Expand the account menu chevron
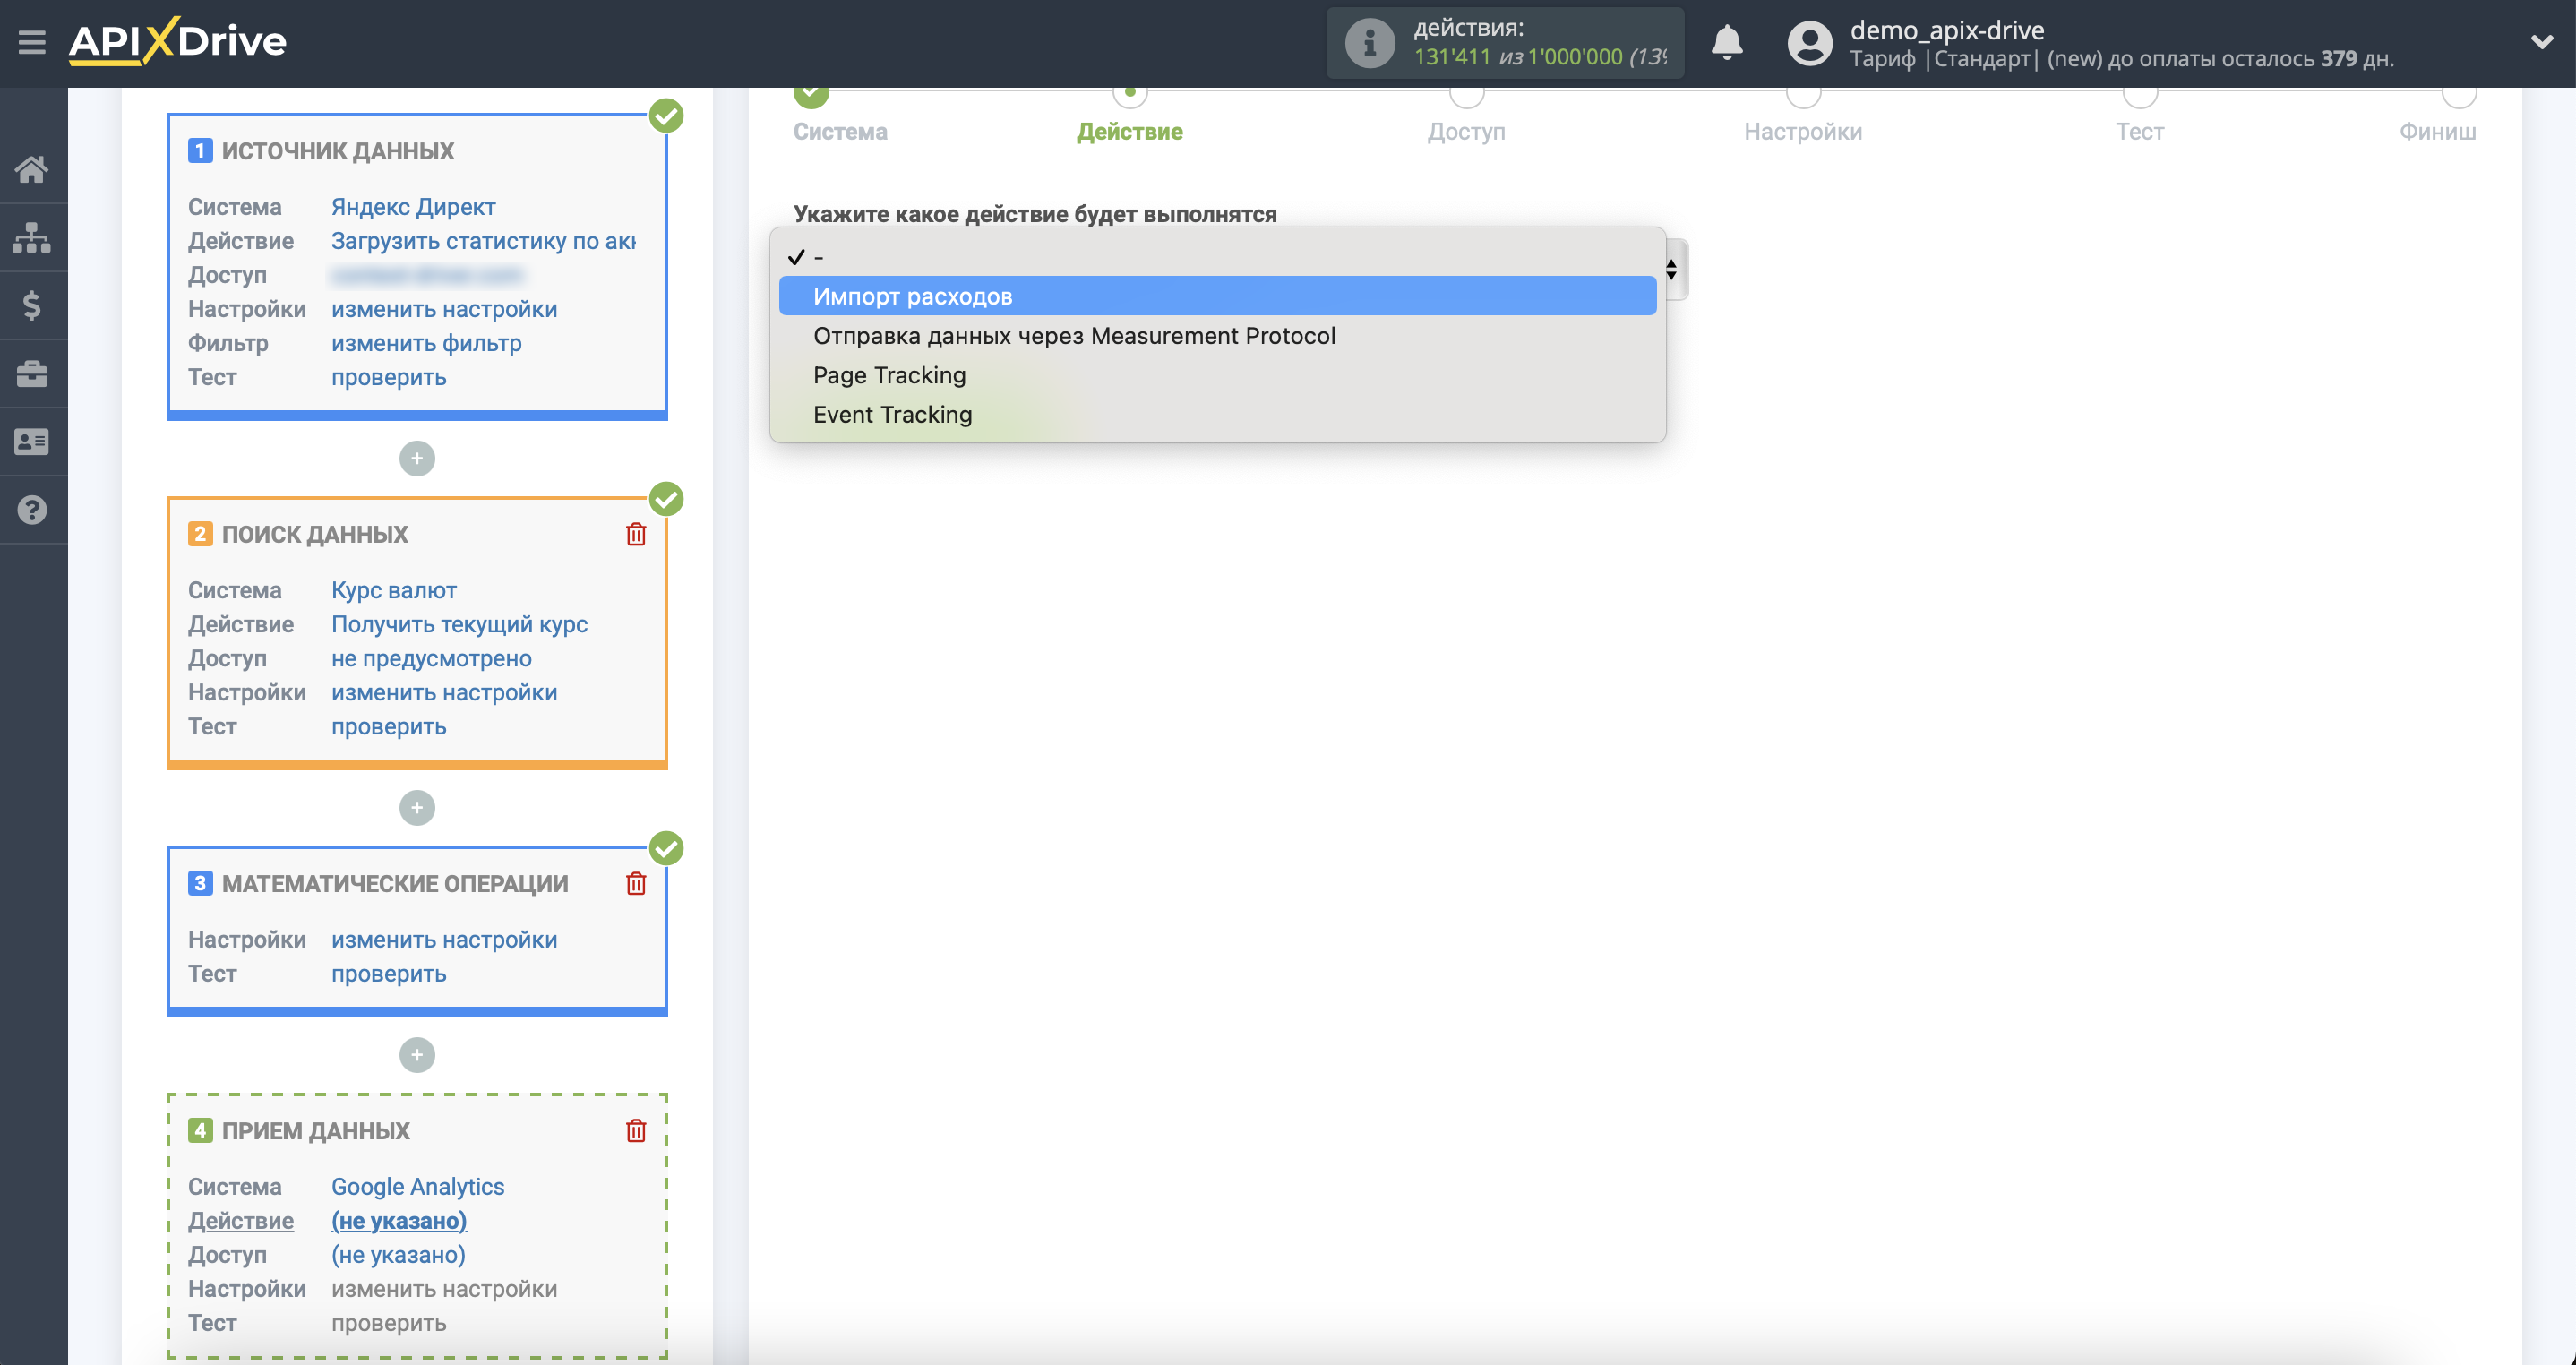This screenshot has height=1365, width=2576. tap(2541, 42)
